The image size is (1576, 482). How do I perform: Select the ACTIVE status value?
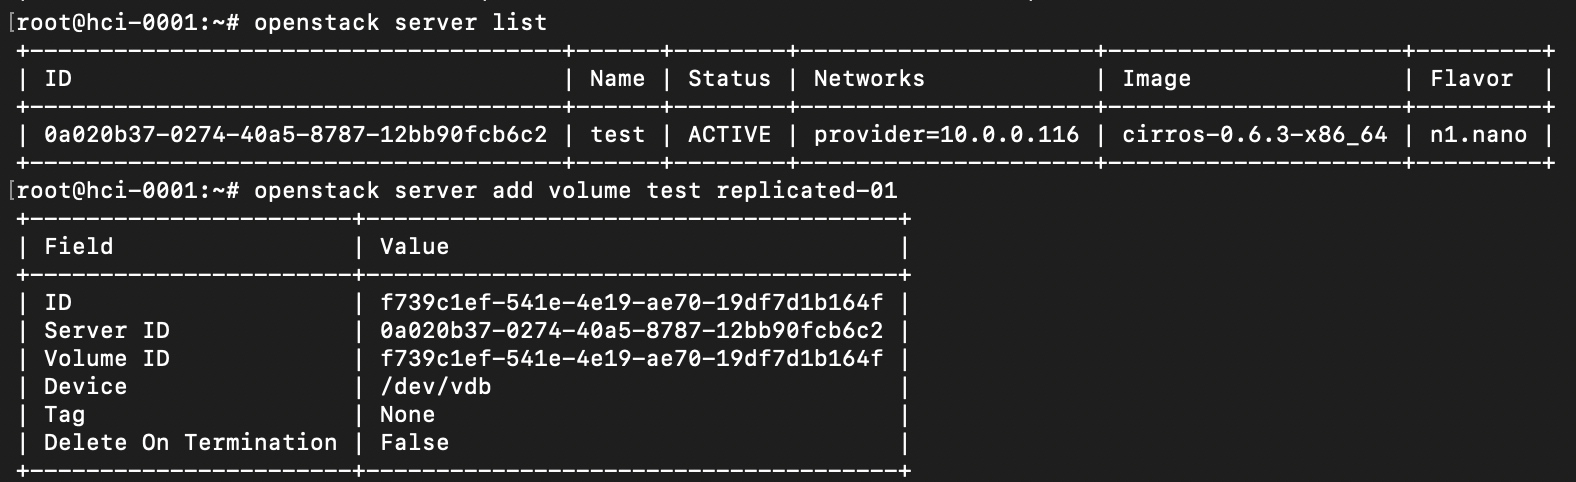[x=729, y=135]
